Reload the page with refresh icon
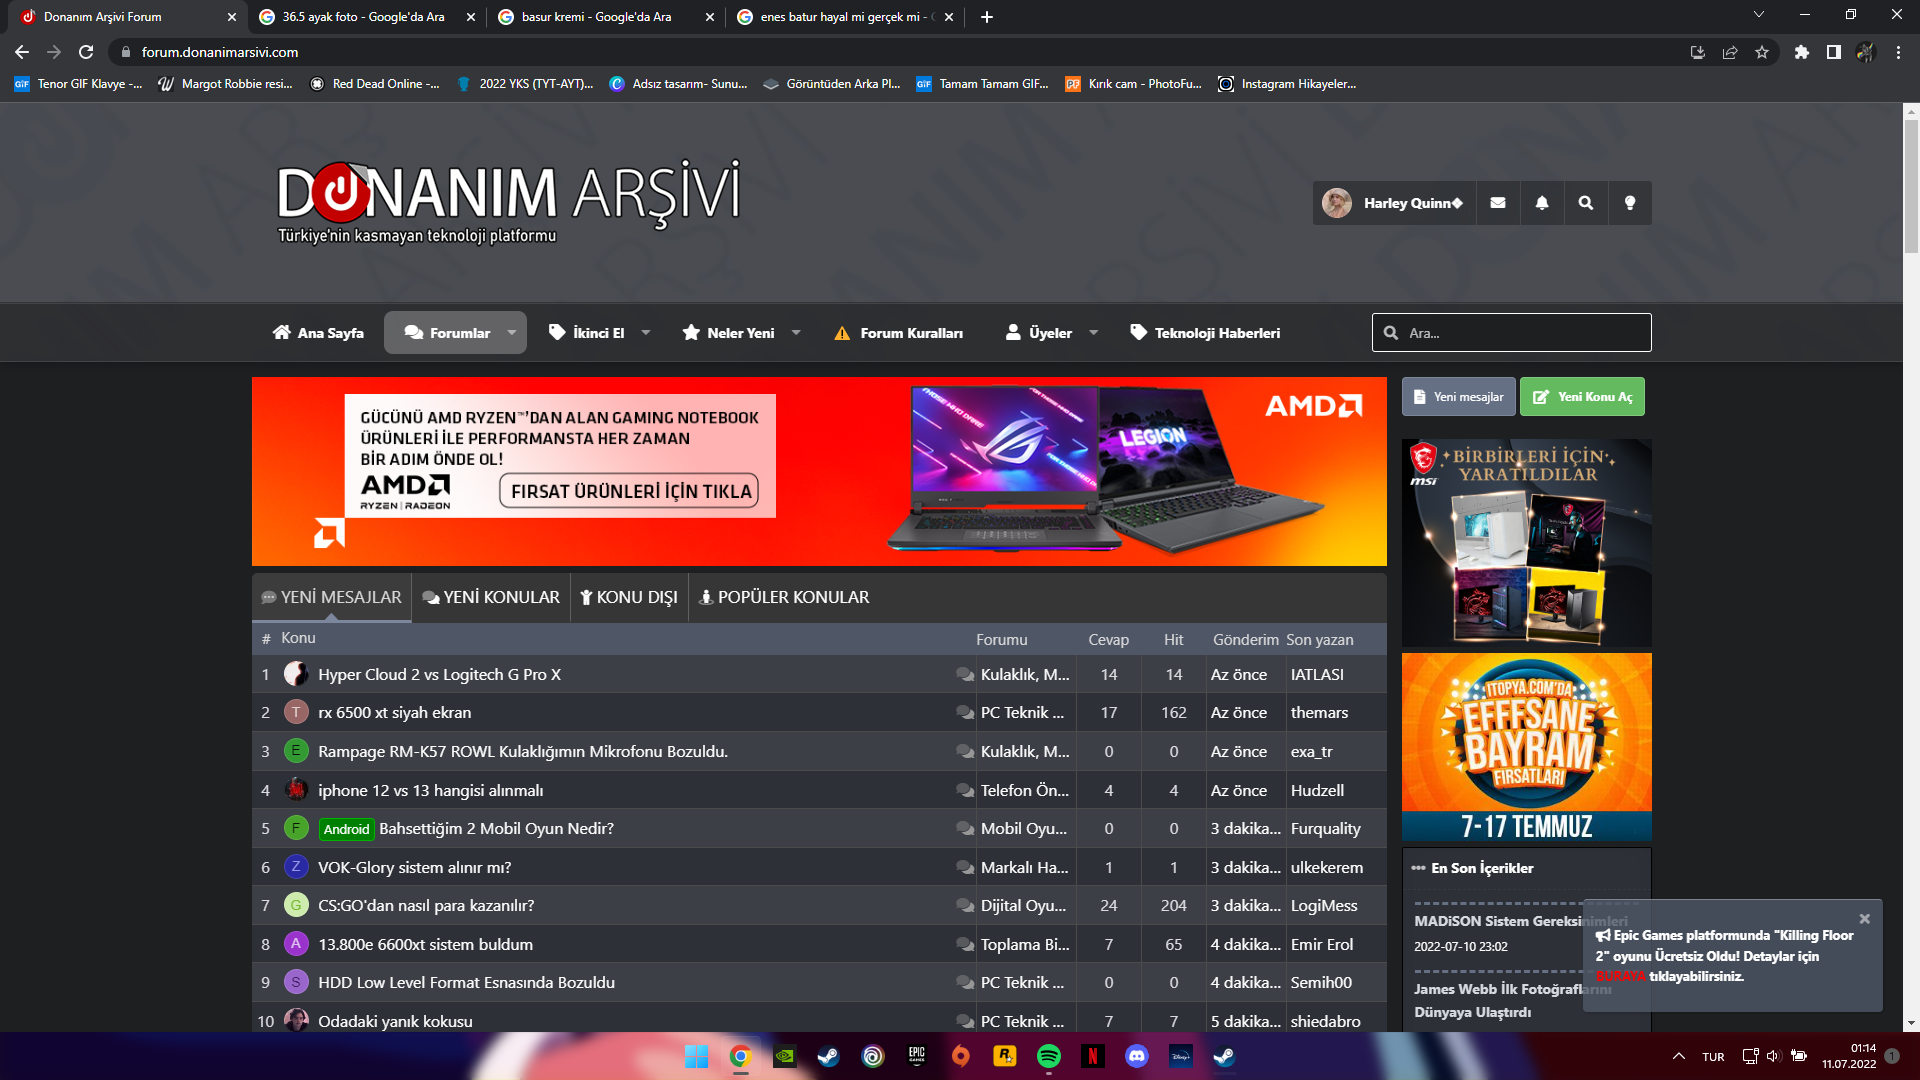Image resolution: width=1920 pixels, height=1080 pixels. 86,52
